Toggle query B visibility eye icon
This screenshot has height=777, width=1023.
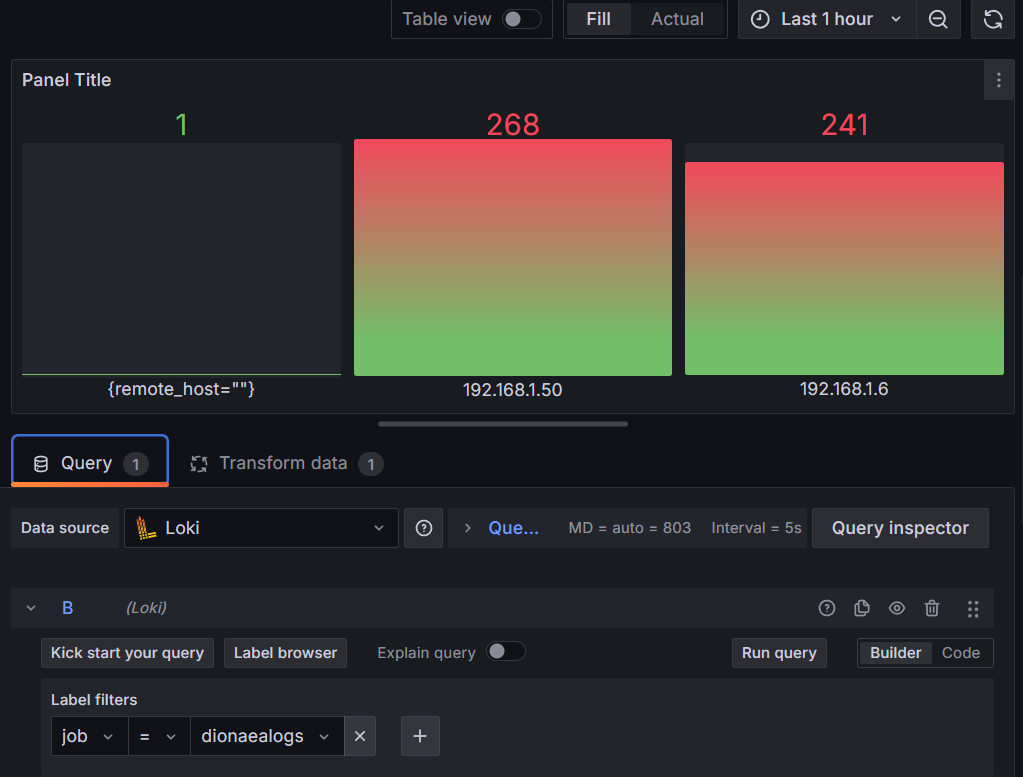coord(897,608)
